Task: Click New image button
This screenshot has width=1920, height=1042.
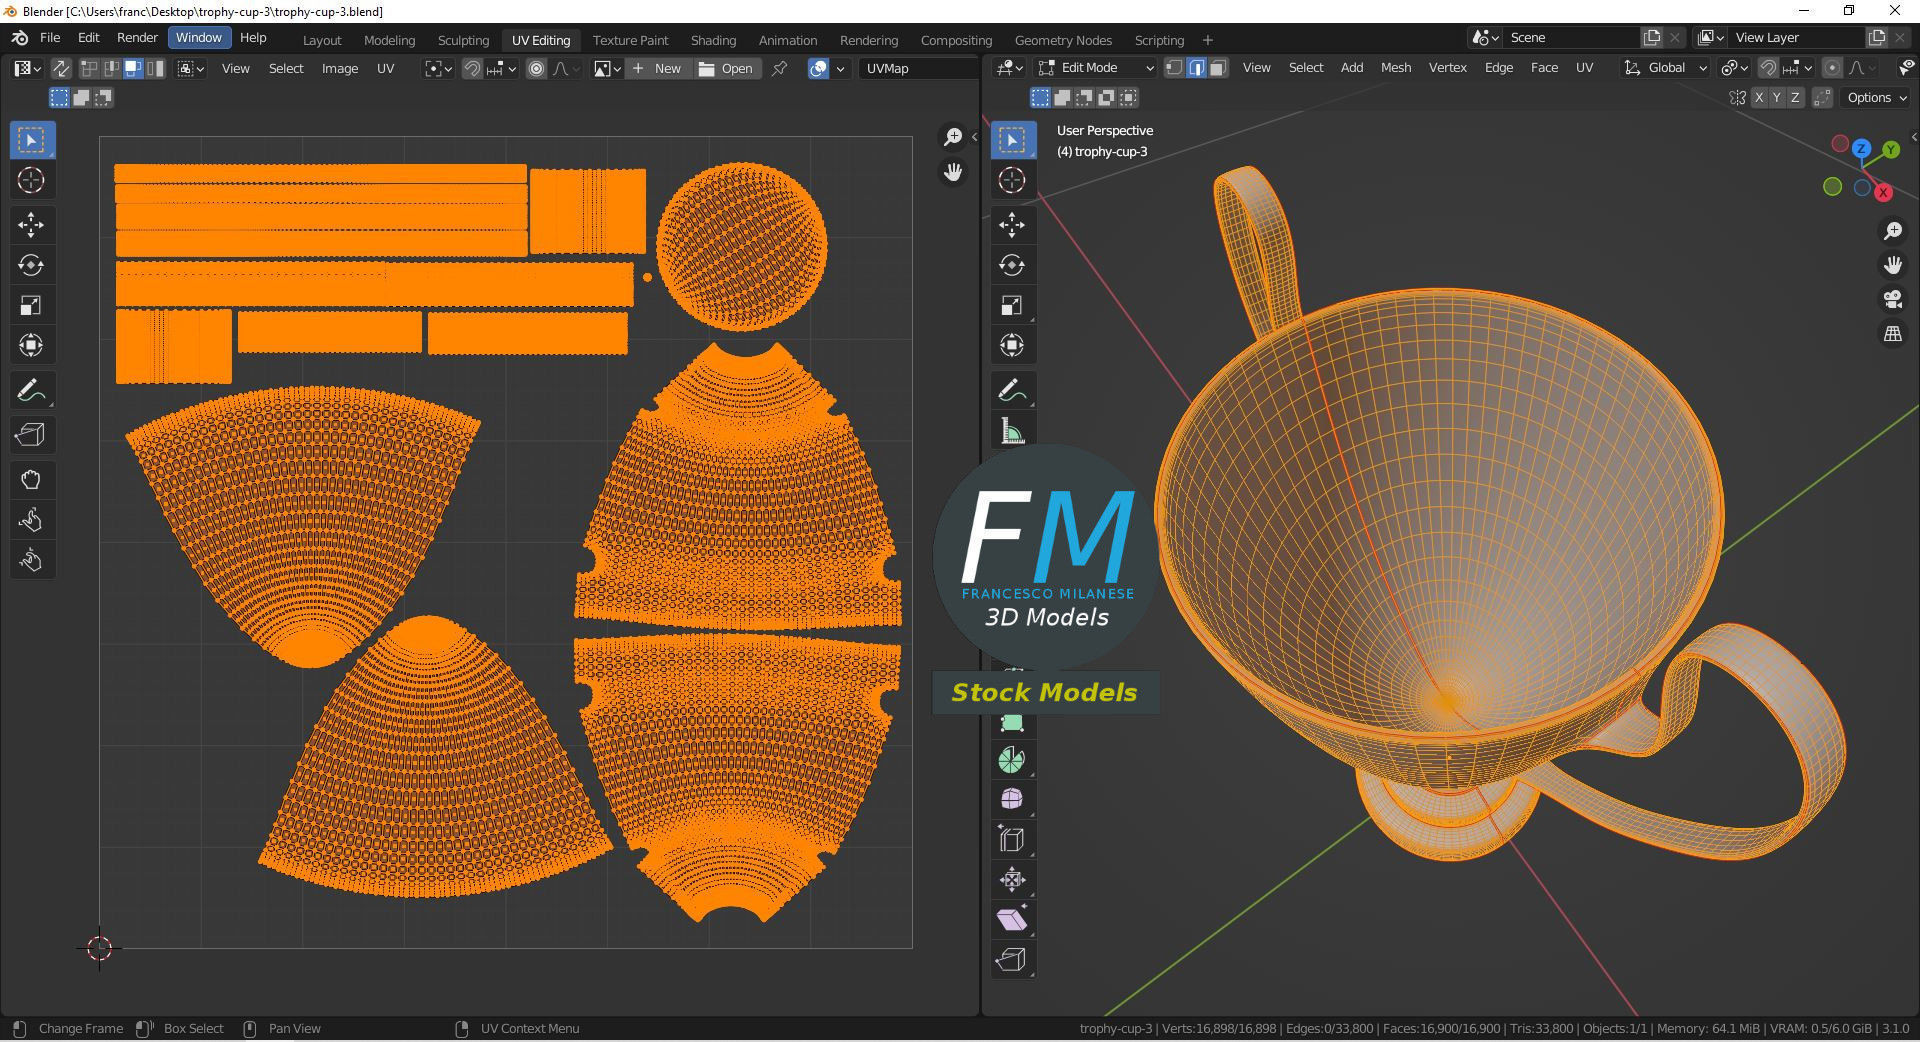Action: 658,68
